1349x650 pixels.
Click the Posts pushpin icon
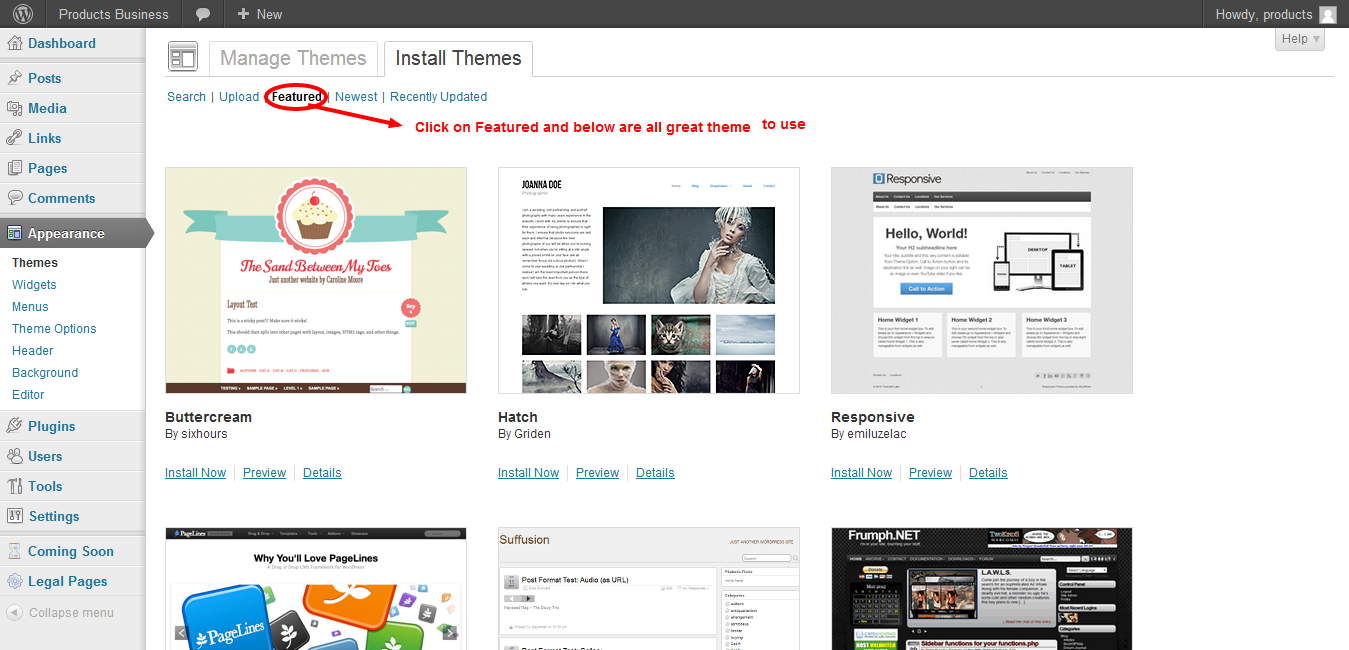[15, 78]
